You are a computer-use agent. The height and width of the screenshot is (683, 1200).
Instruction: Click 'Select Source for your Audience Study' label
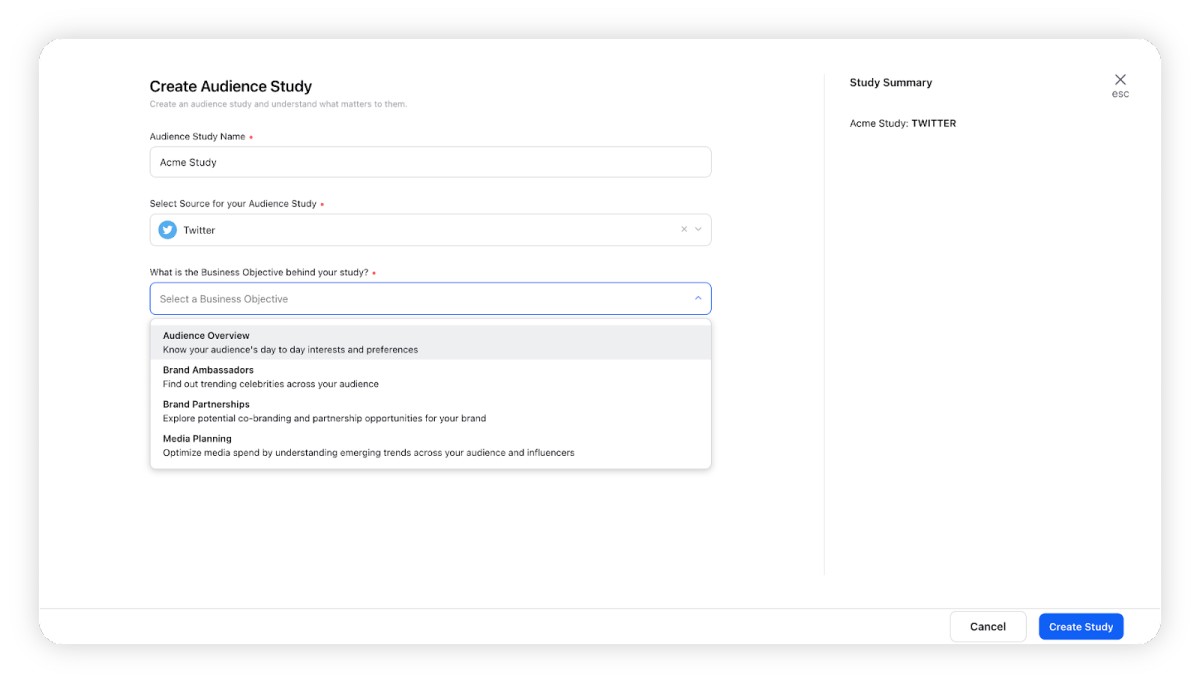(233, 204)
